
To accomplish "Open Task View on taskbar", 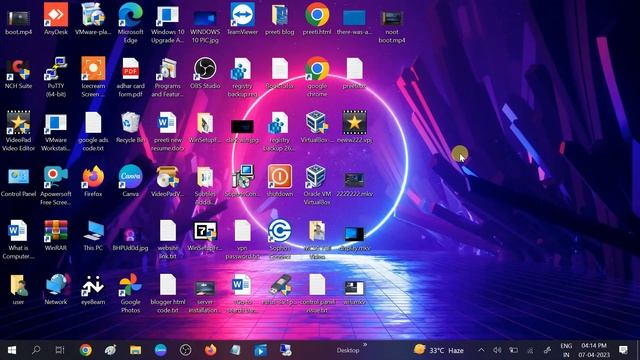I will click(60, 350).
